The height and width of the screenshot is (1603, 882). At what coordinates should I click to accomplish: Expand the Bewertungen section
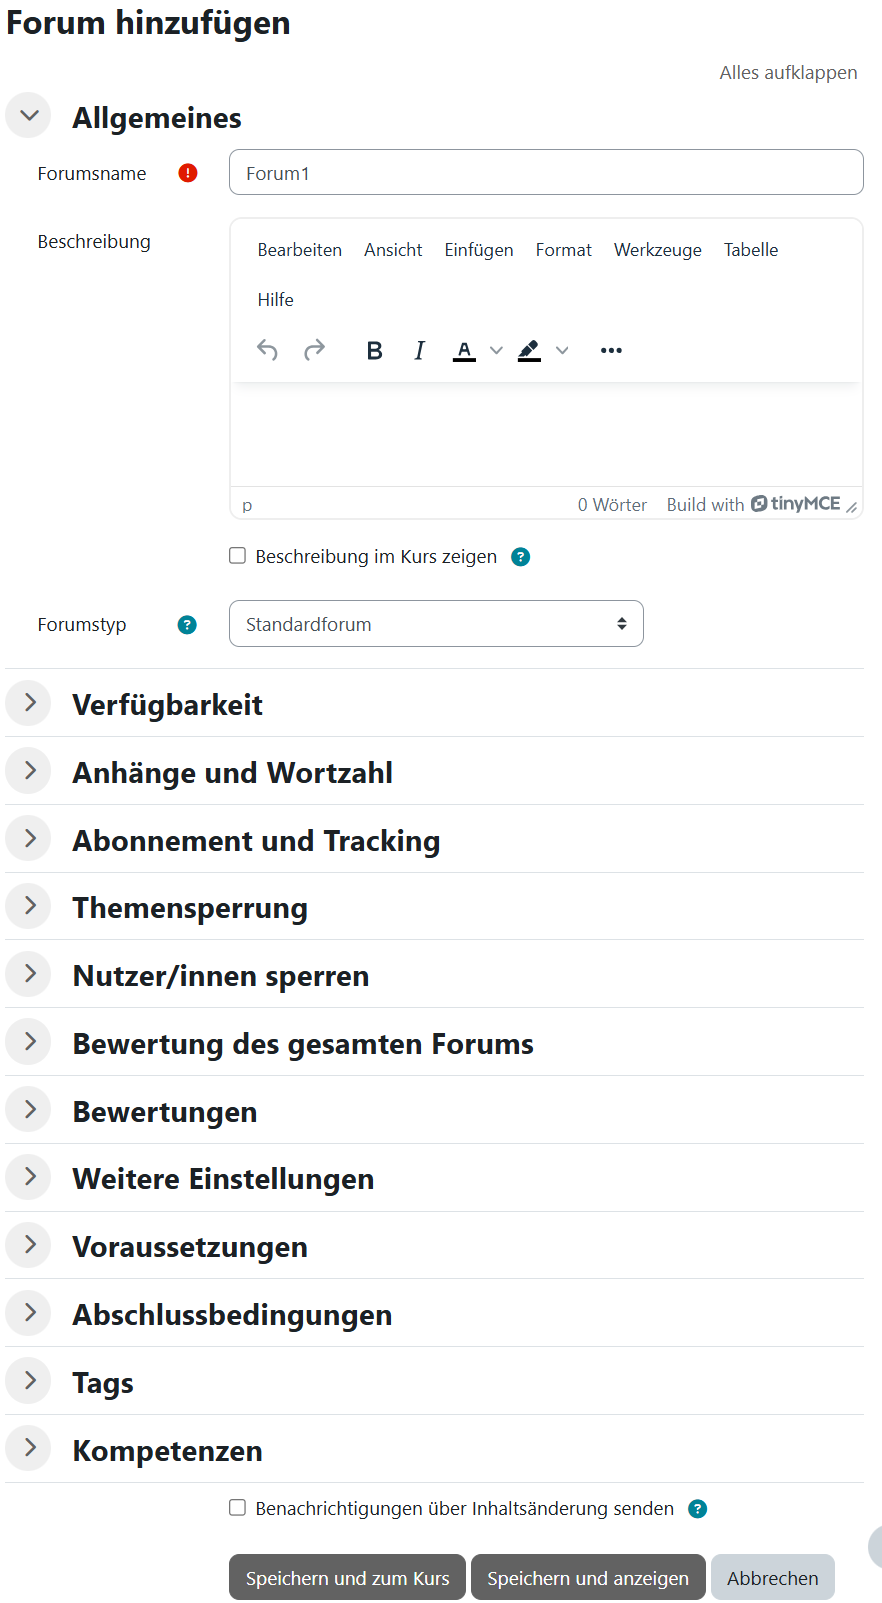[29, 1110]
